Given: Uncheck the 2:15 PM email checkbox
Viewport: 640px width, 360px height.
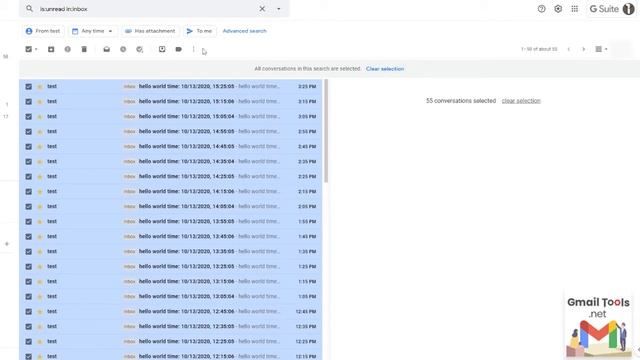Looking at the screenshot, I should coord(29,191).
